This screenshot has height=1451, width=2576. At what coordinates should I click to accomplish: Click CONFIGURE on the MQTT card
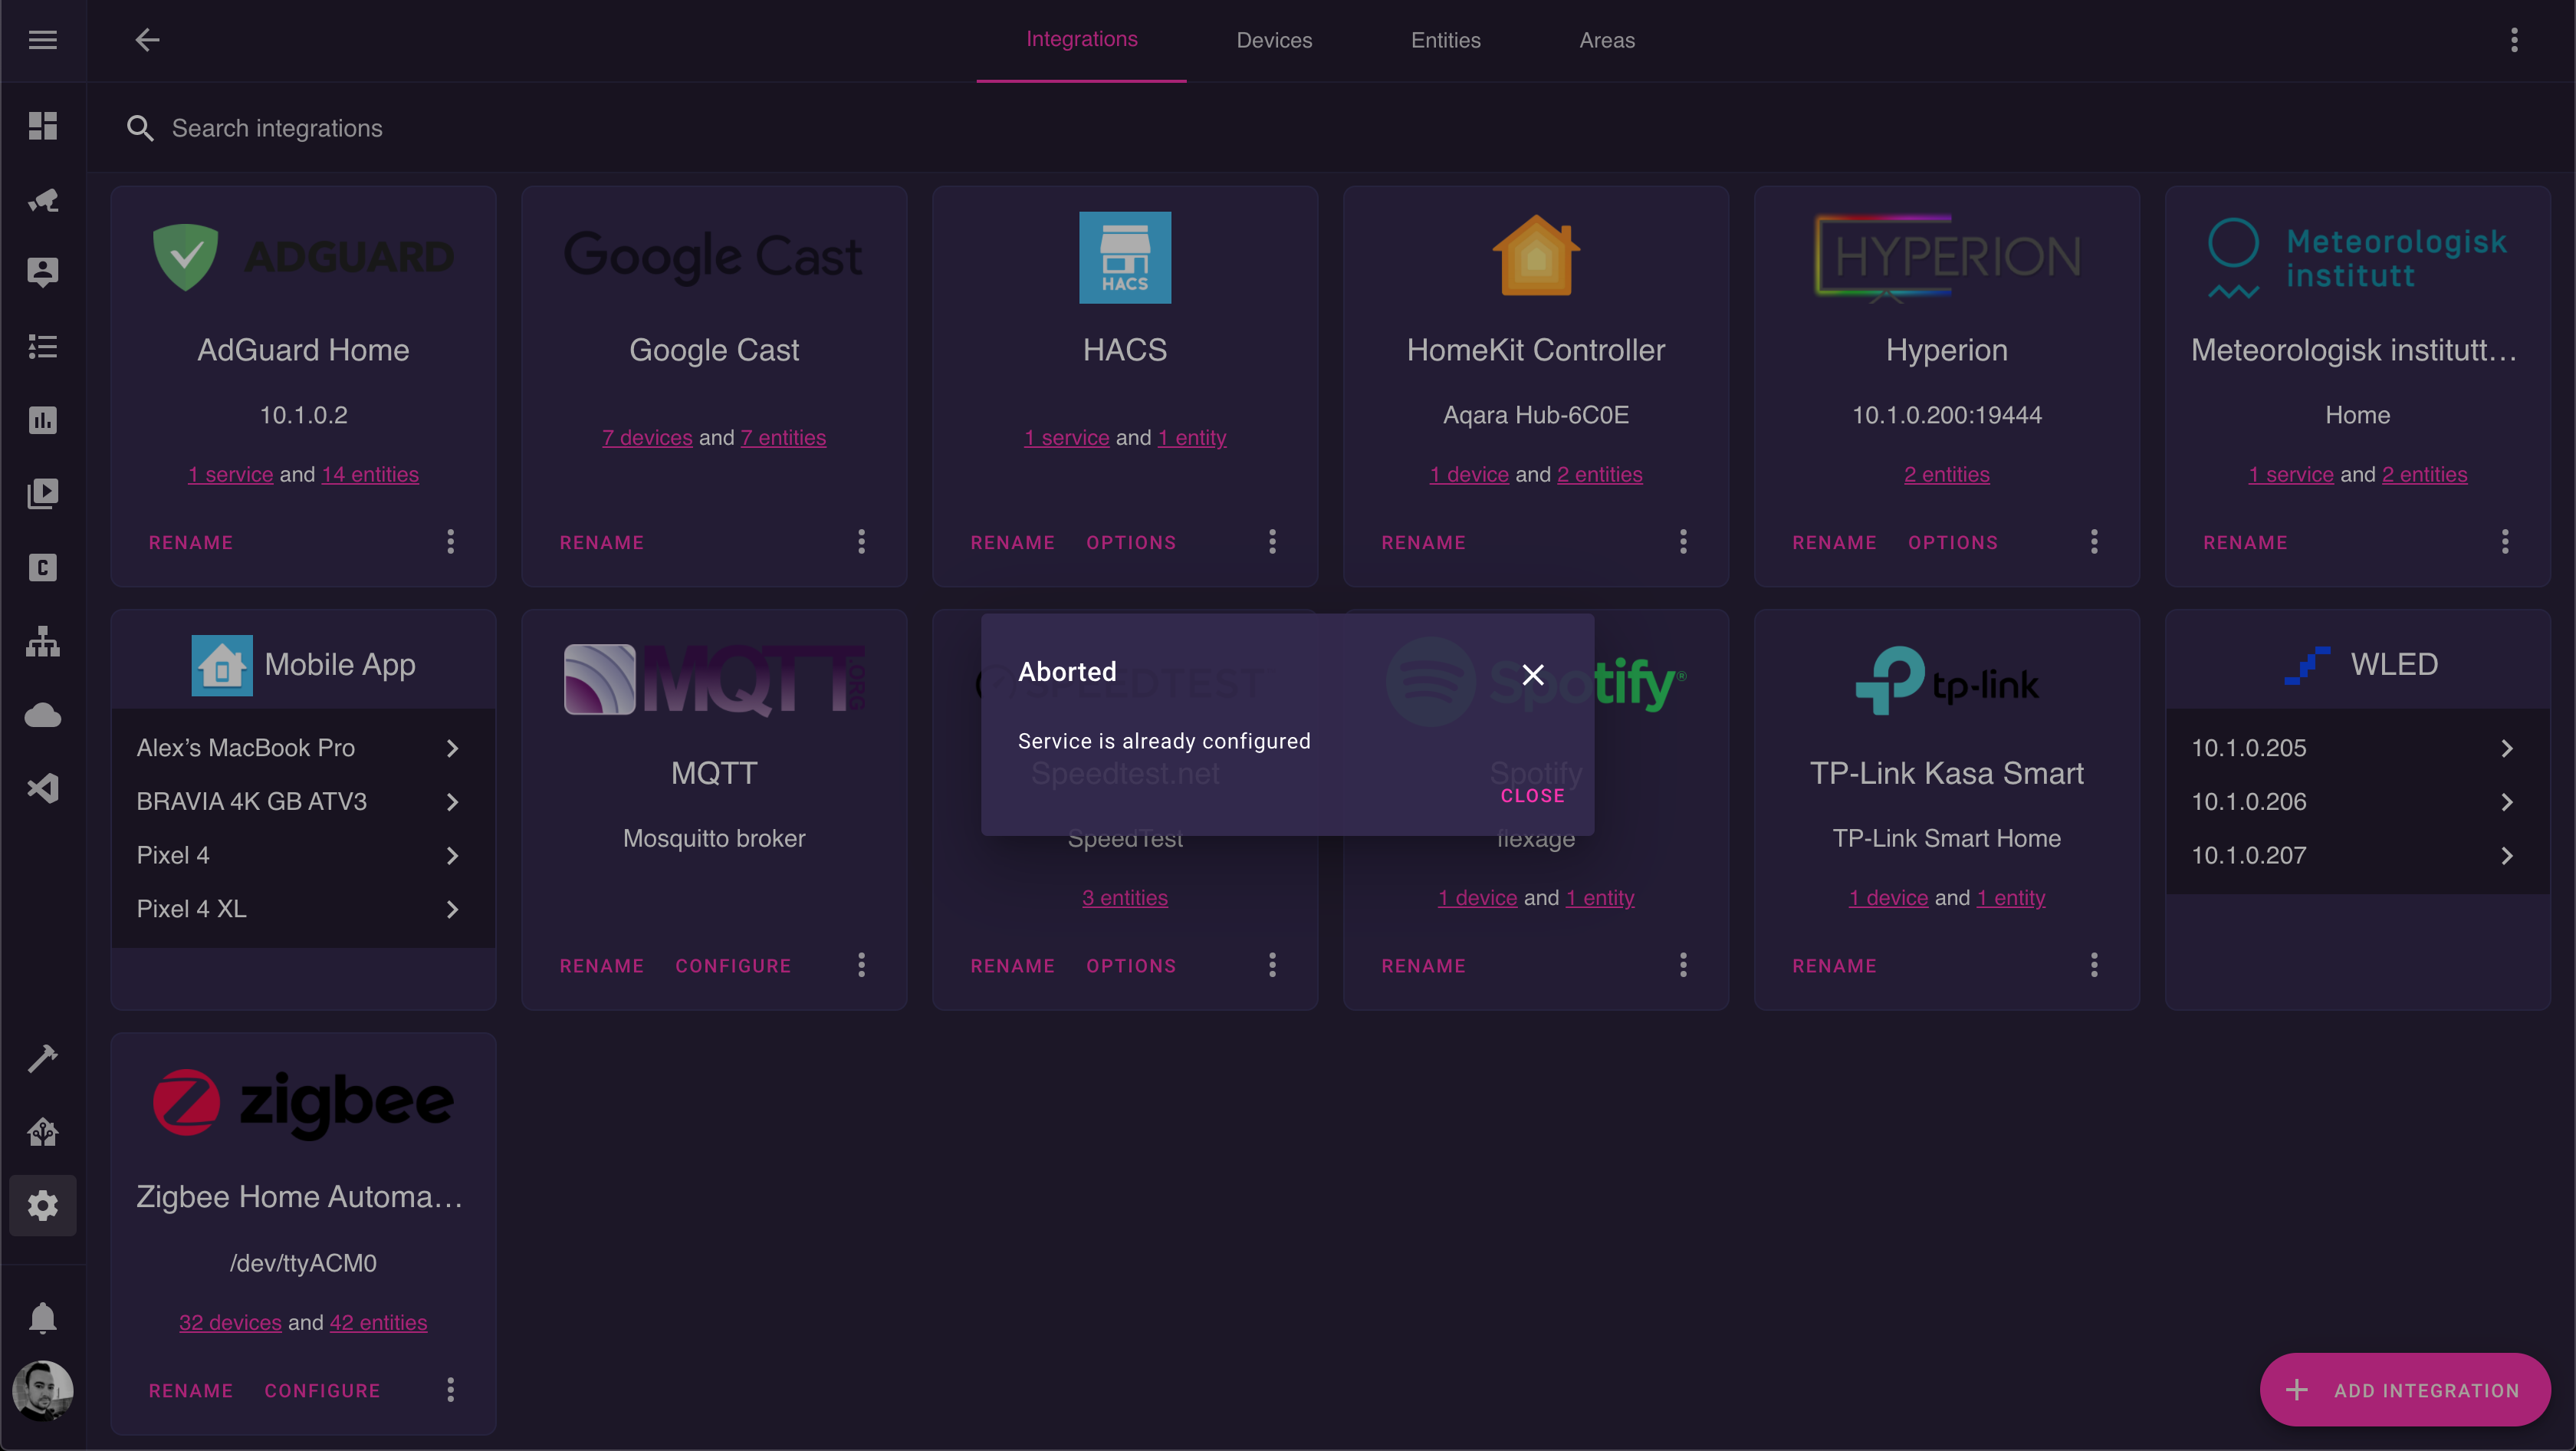pyautogui.click(x=732, y=966)
